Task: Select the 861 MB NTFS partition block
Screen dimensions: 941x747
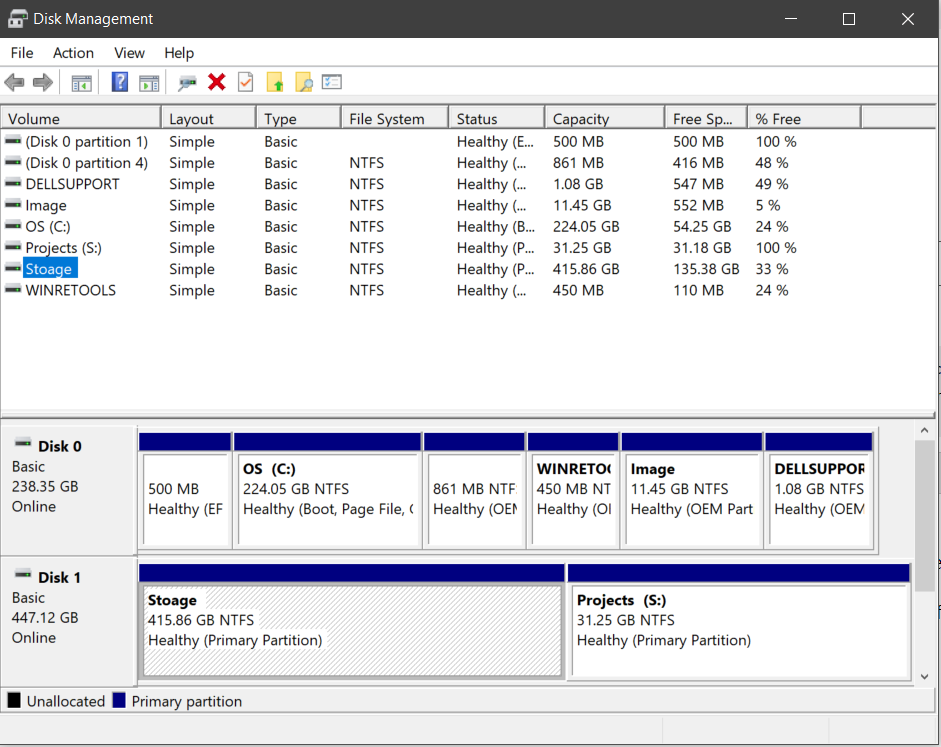Action: 474,490
